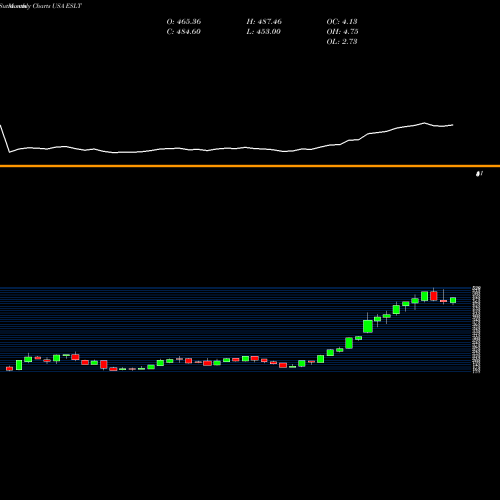
Task: Click the open price value O: 465.36
Action: tap(184, 22)
